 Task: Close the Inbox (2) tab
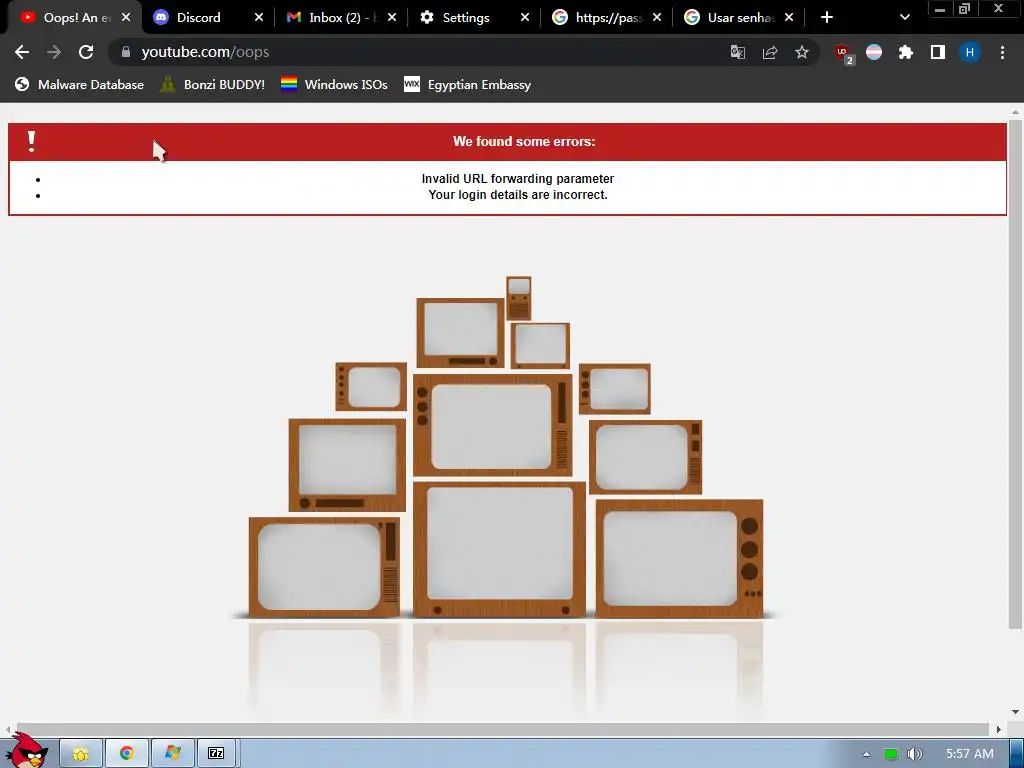[392, 18]
